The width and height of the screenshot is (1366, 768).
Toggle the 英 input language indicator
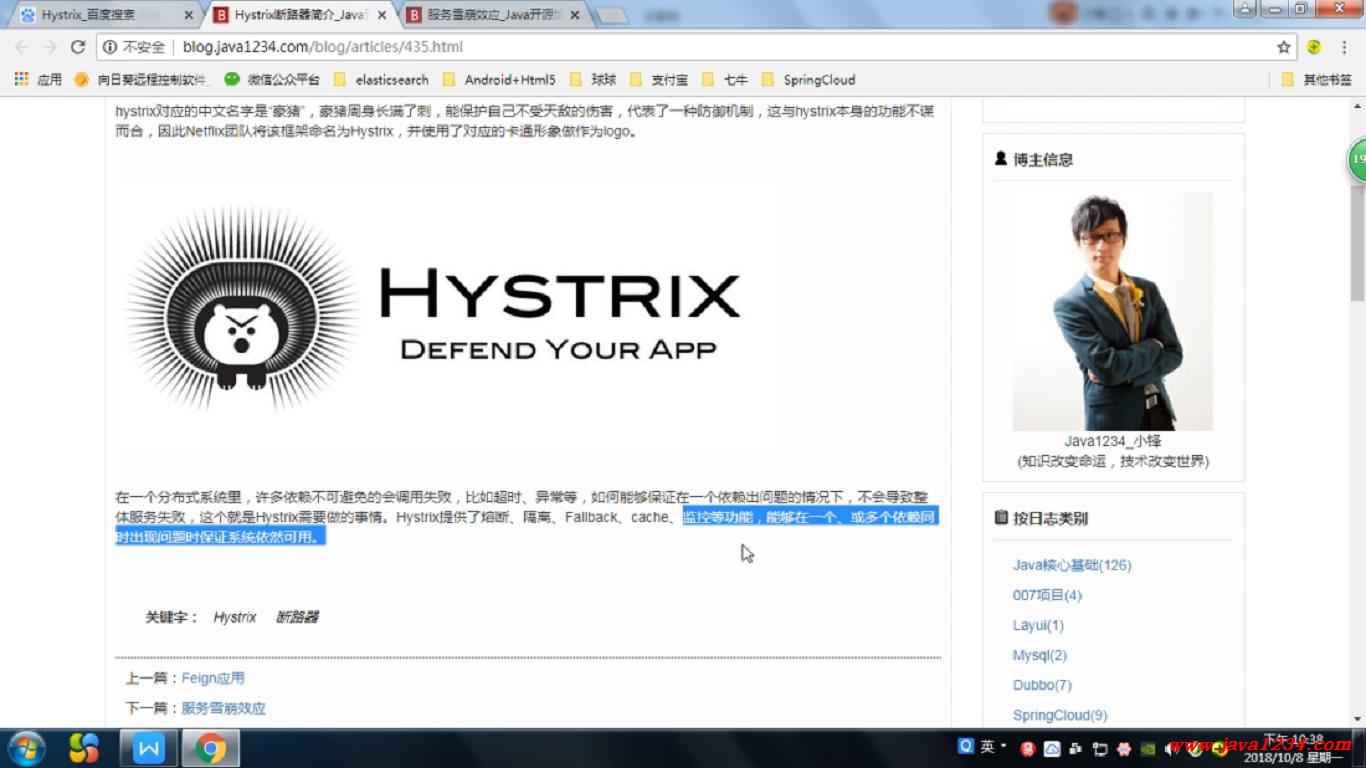point(987,746)
